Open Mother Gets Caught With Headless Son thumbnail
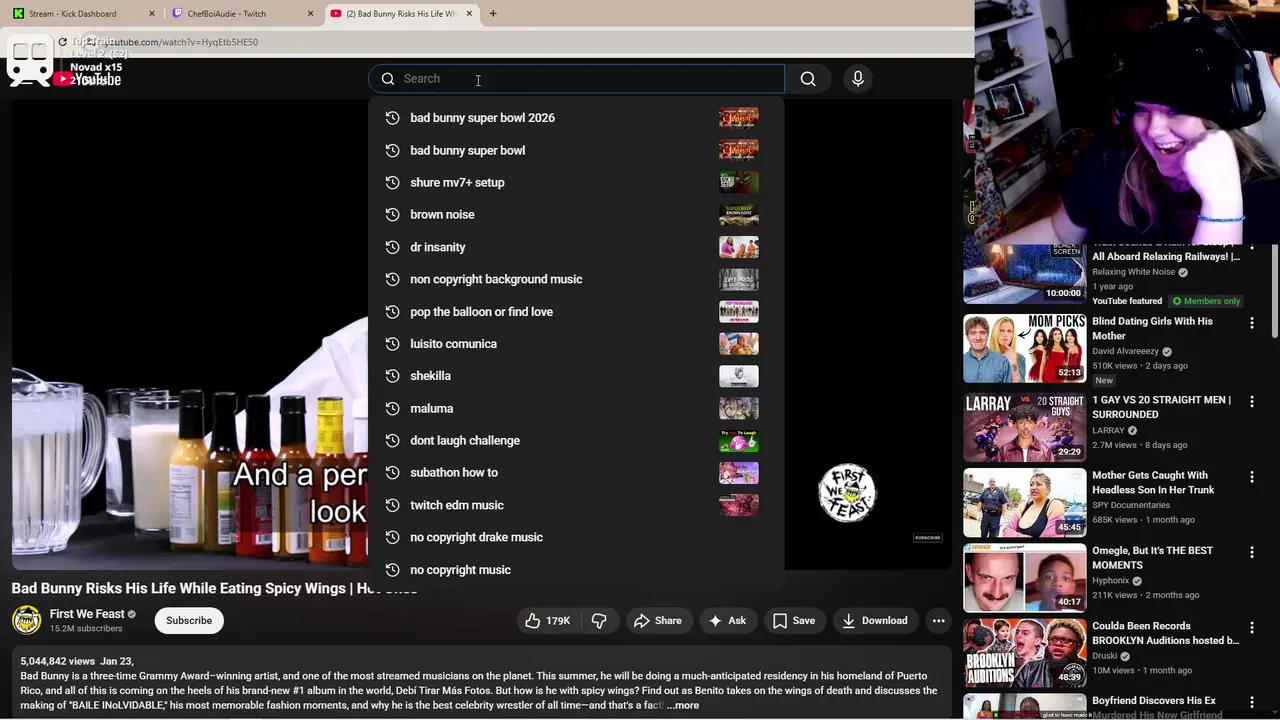Screen dimensions: 1280x720 (1024, 503)
